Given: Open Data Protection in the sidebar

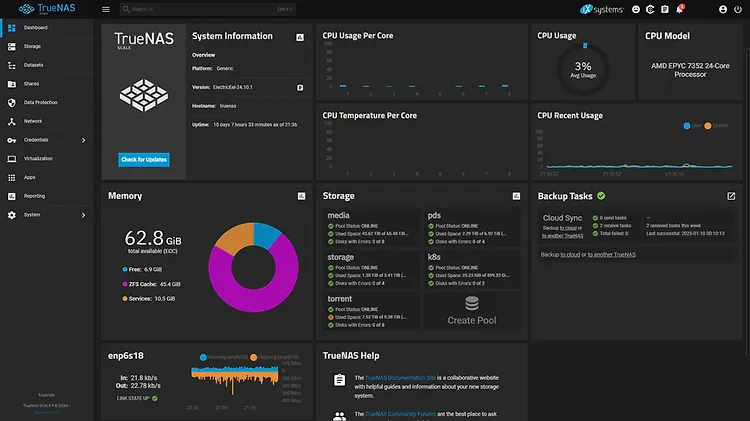Looking at the screenshot, I should (x=41, y=102).
